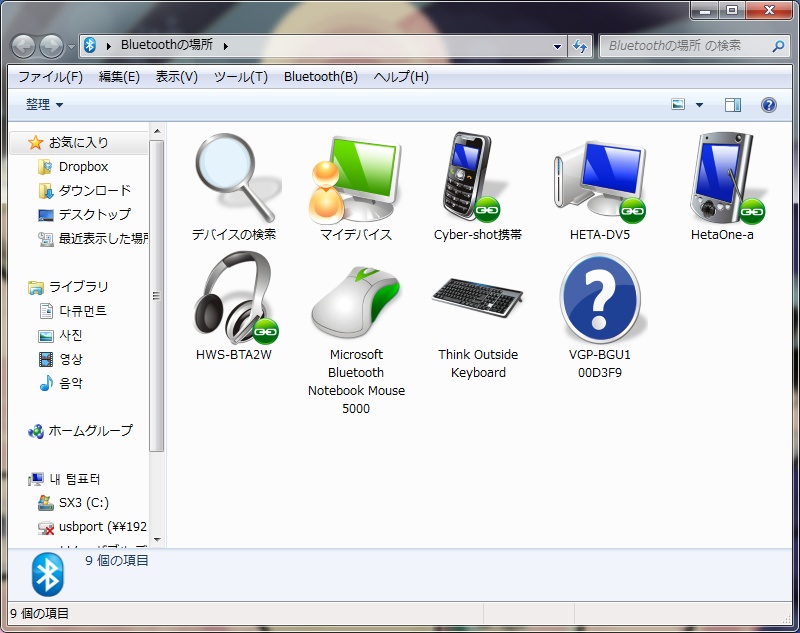Open 最近表示した場所 in favorites
Viewport: 800px width, 633px height.
[x=93, y=239]
